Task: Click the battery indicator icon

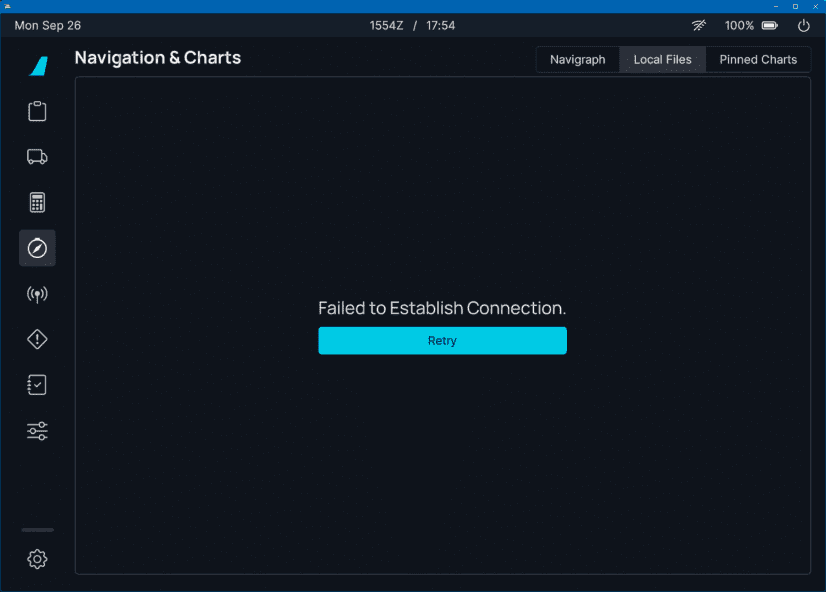Action: tap(770, 25)
